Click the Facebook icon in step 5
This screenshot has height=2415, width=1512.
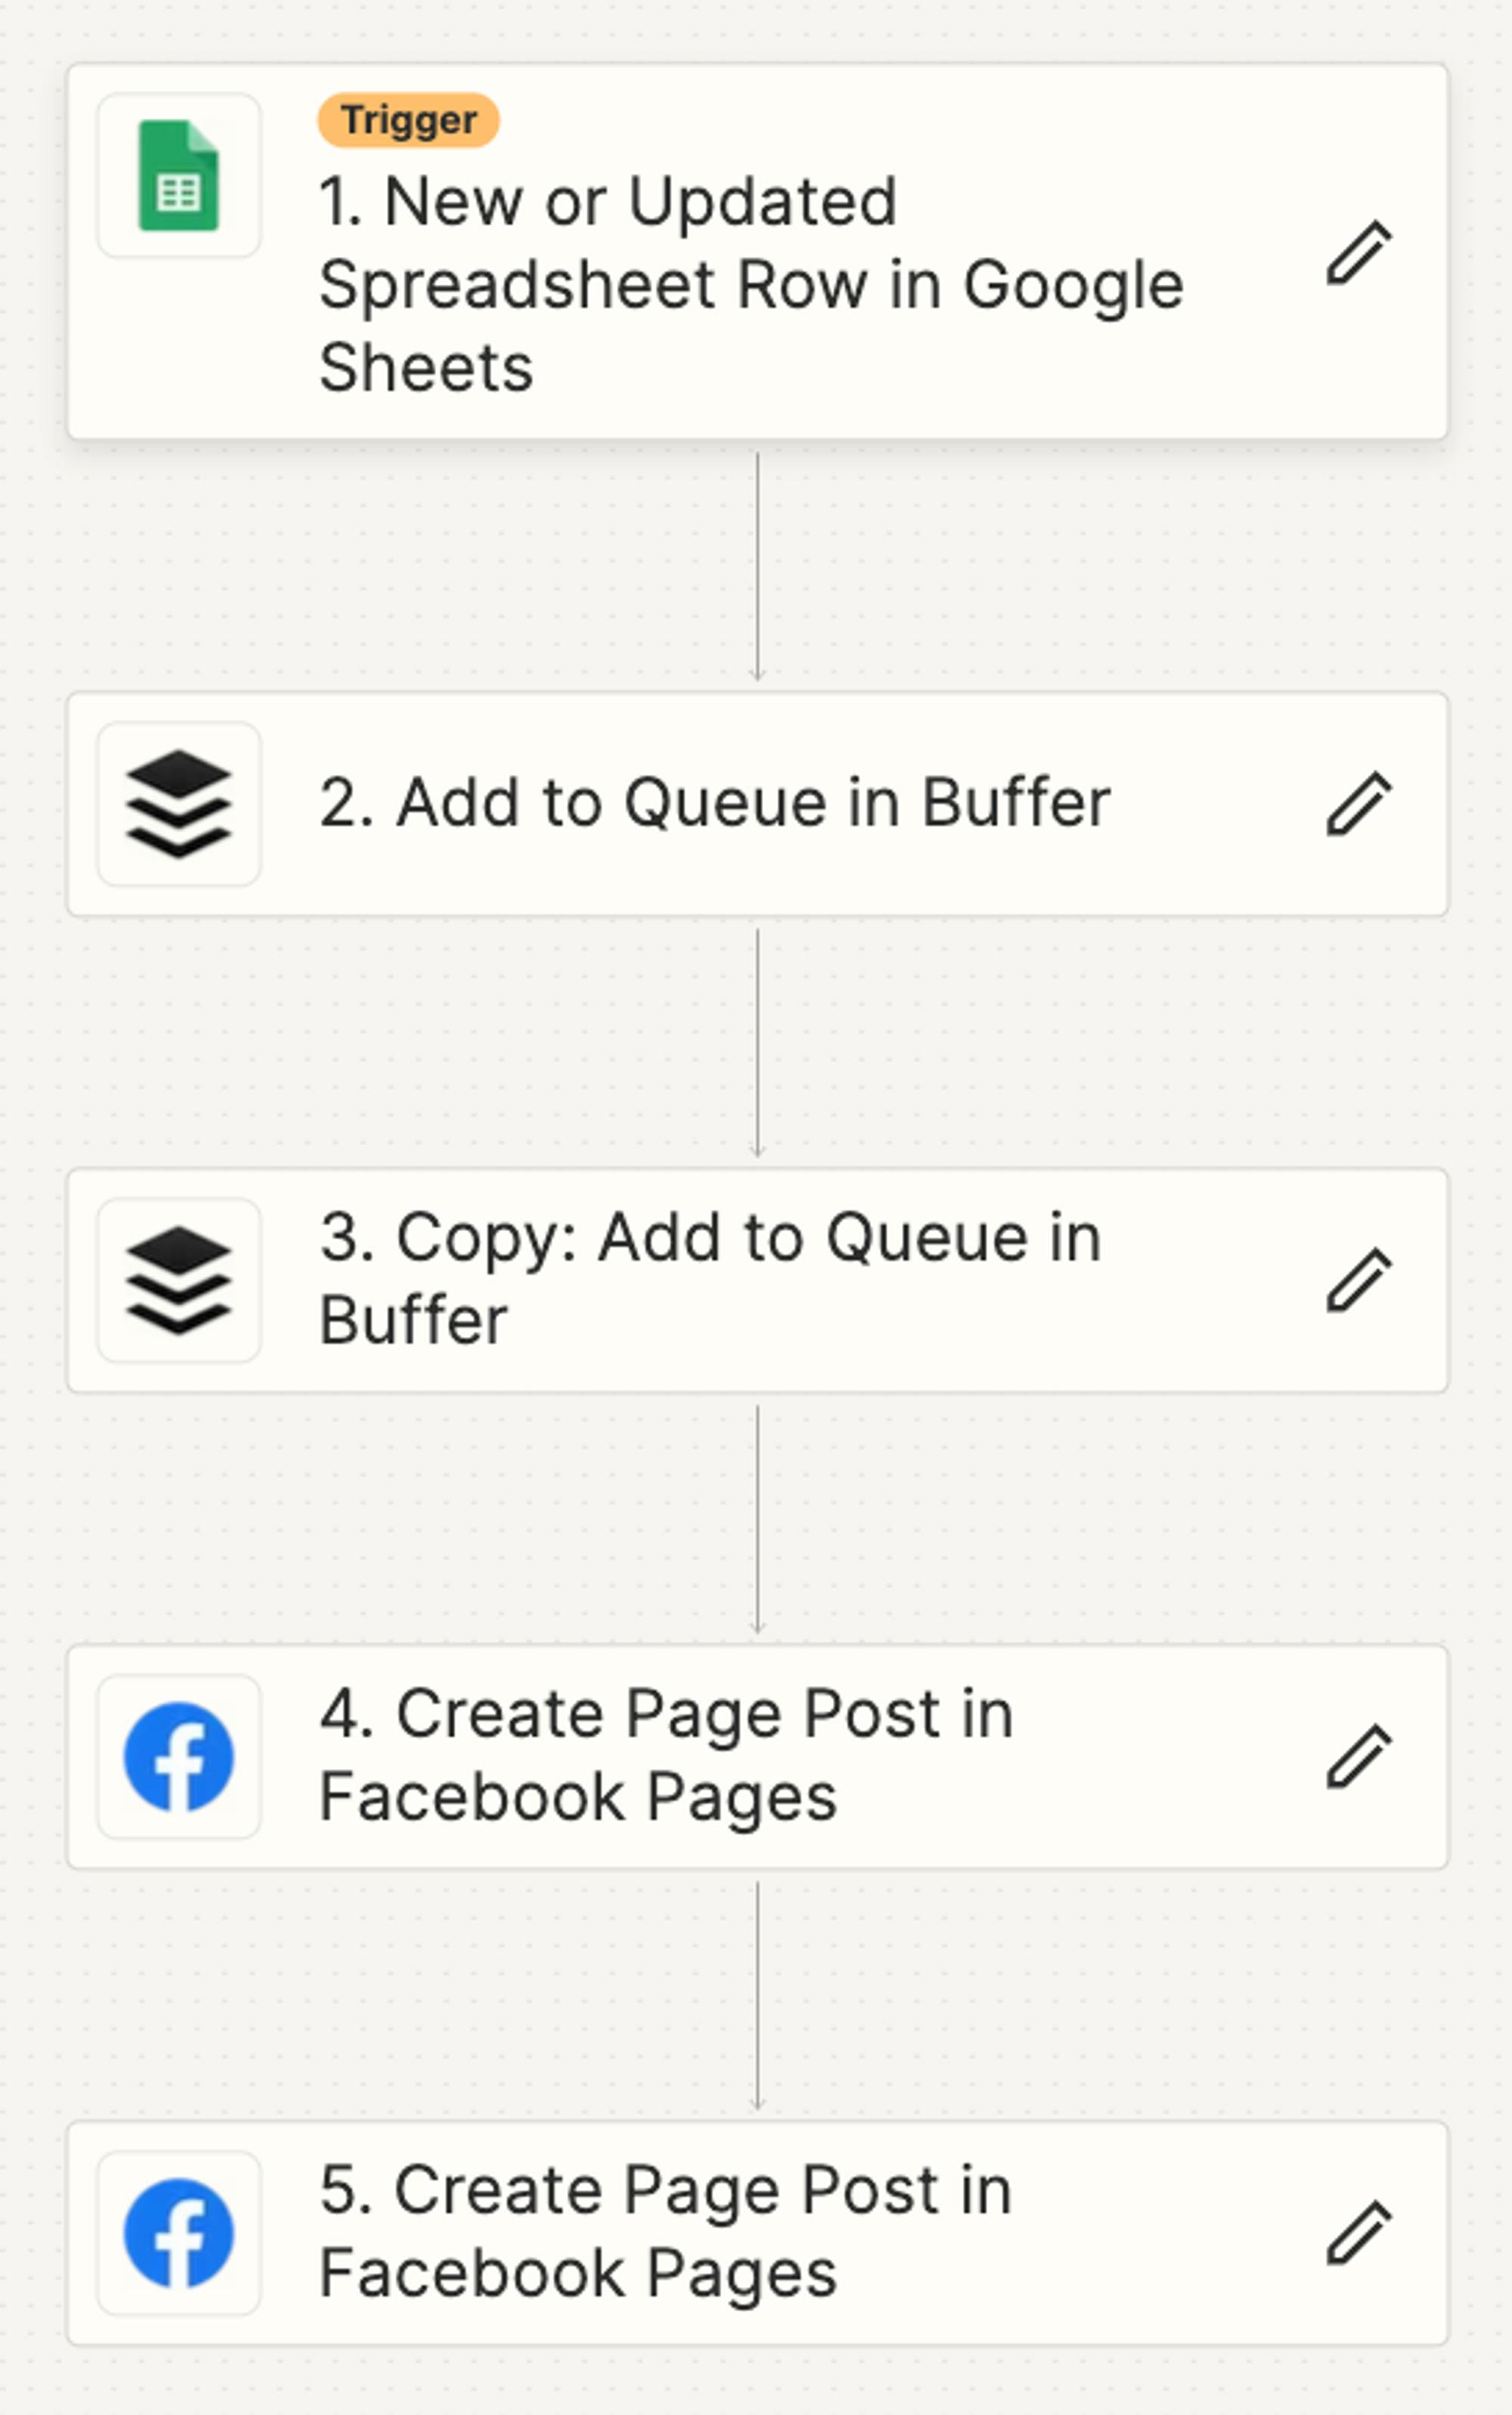tap(179, 2233)
